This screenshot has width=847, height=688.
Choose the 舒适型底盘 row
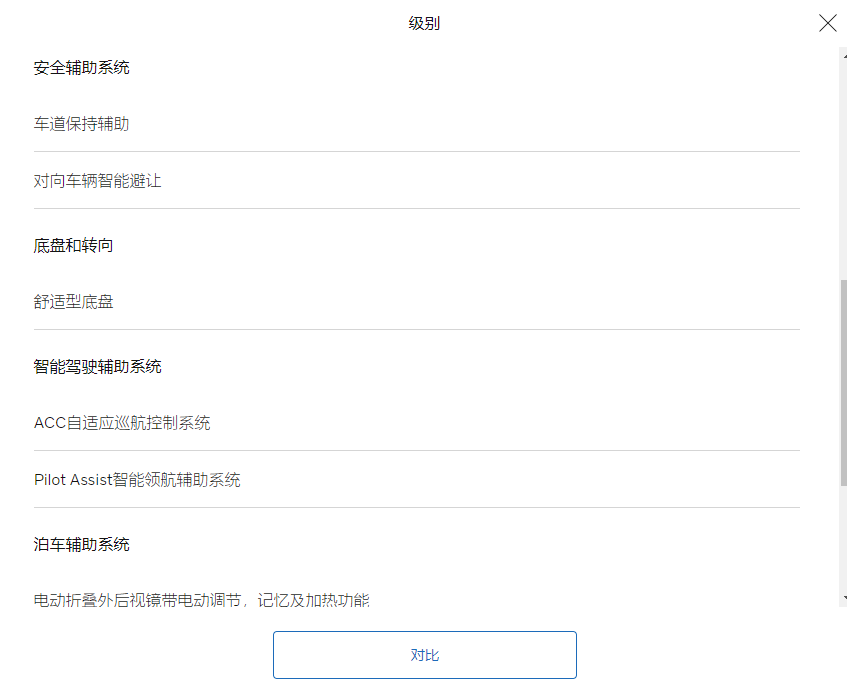click(x=73, y=301)
